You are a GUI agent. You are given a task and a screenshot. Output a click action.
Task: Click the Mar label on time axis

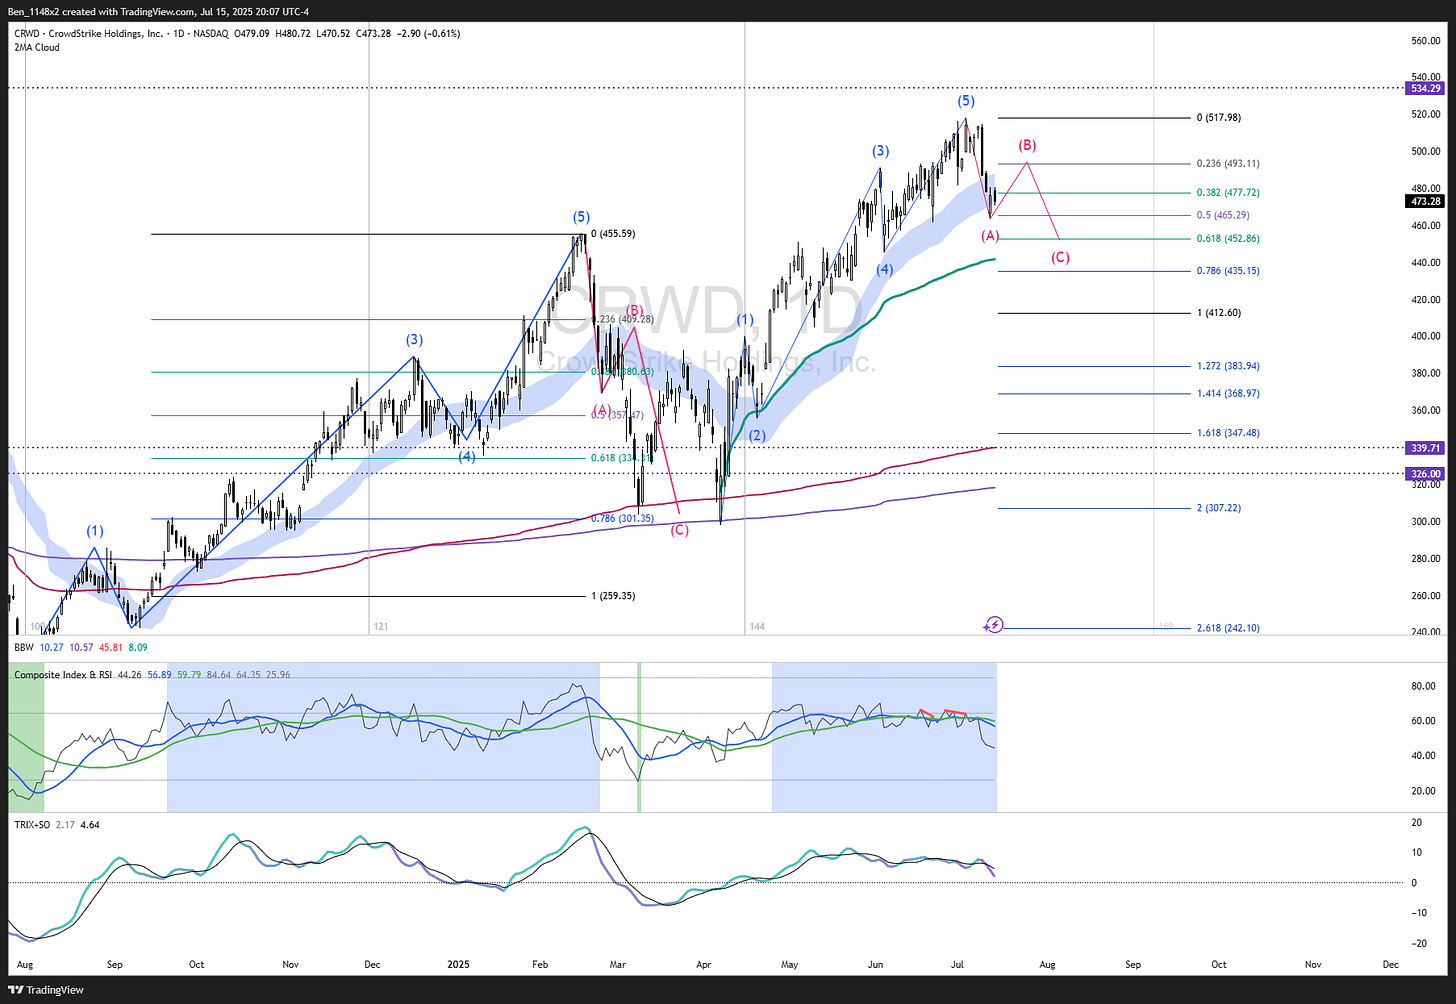click(x=618, y=965)
